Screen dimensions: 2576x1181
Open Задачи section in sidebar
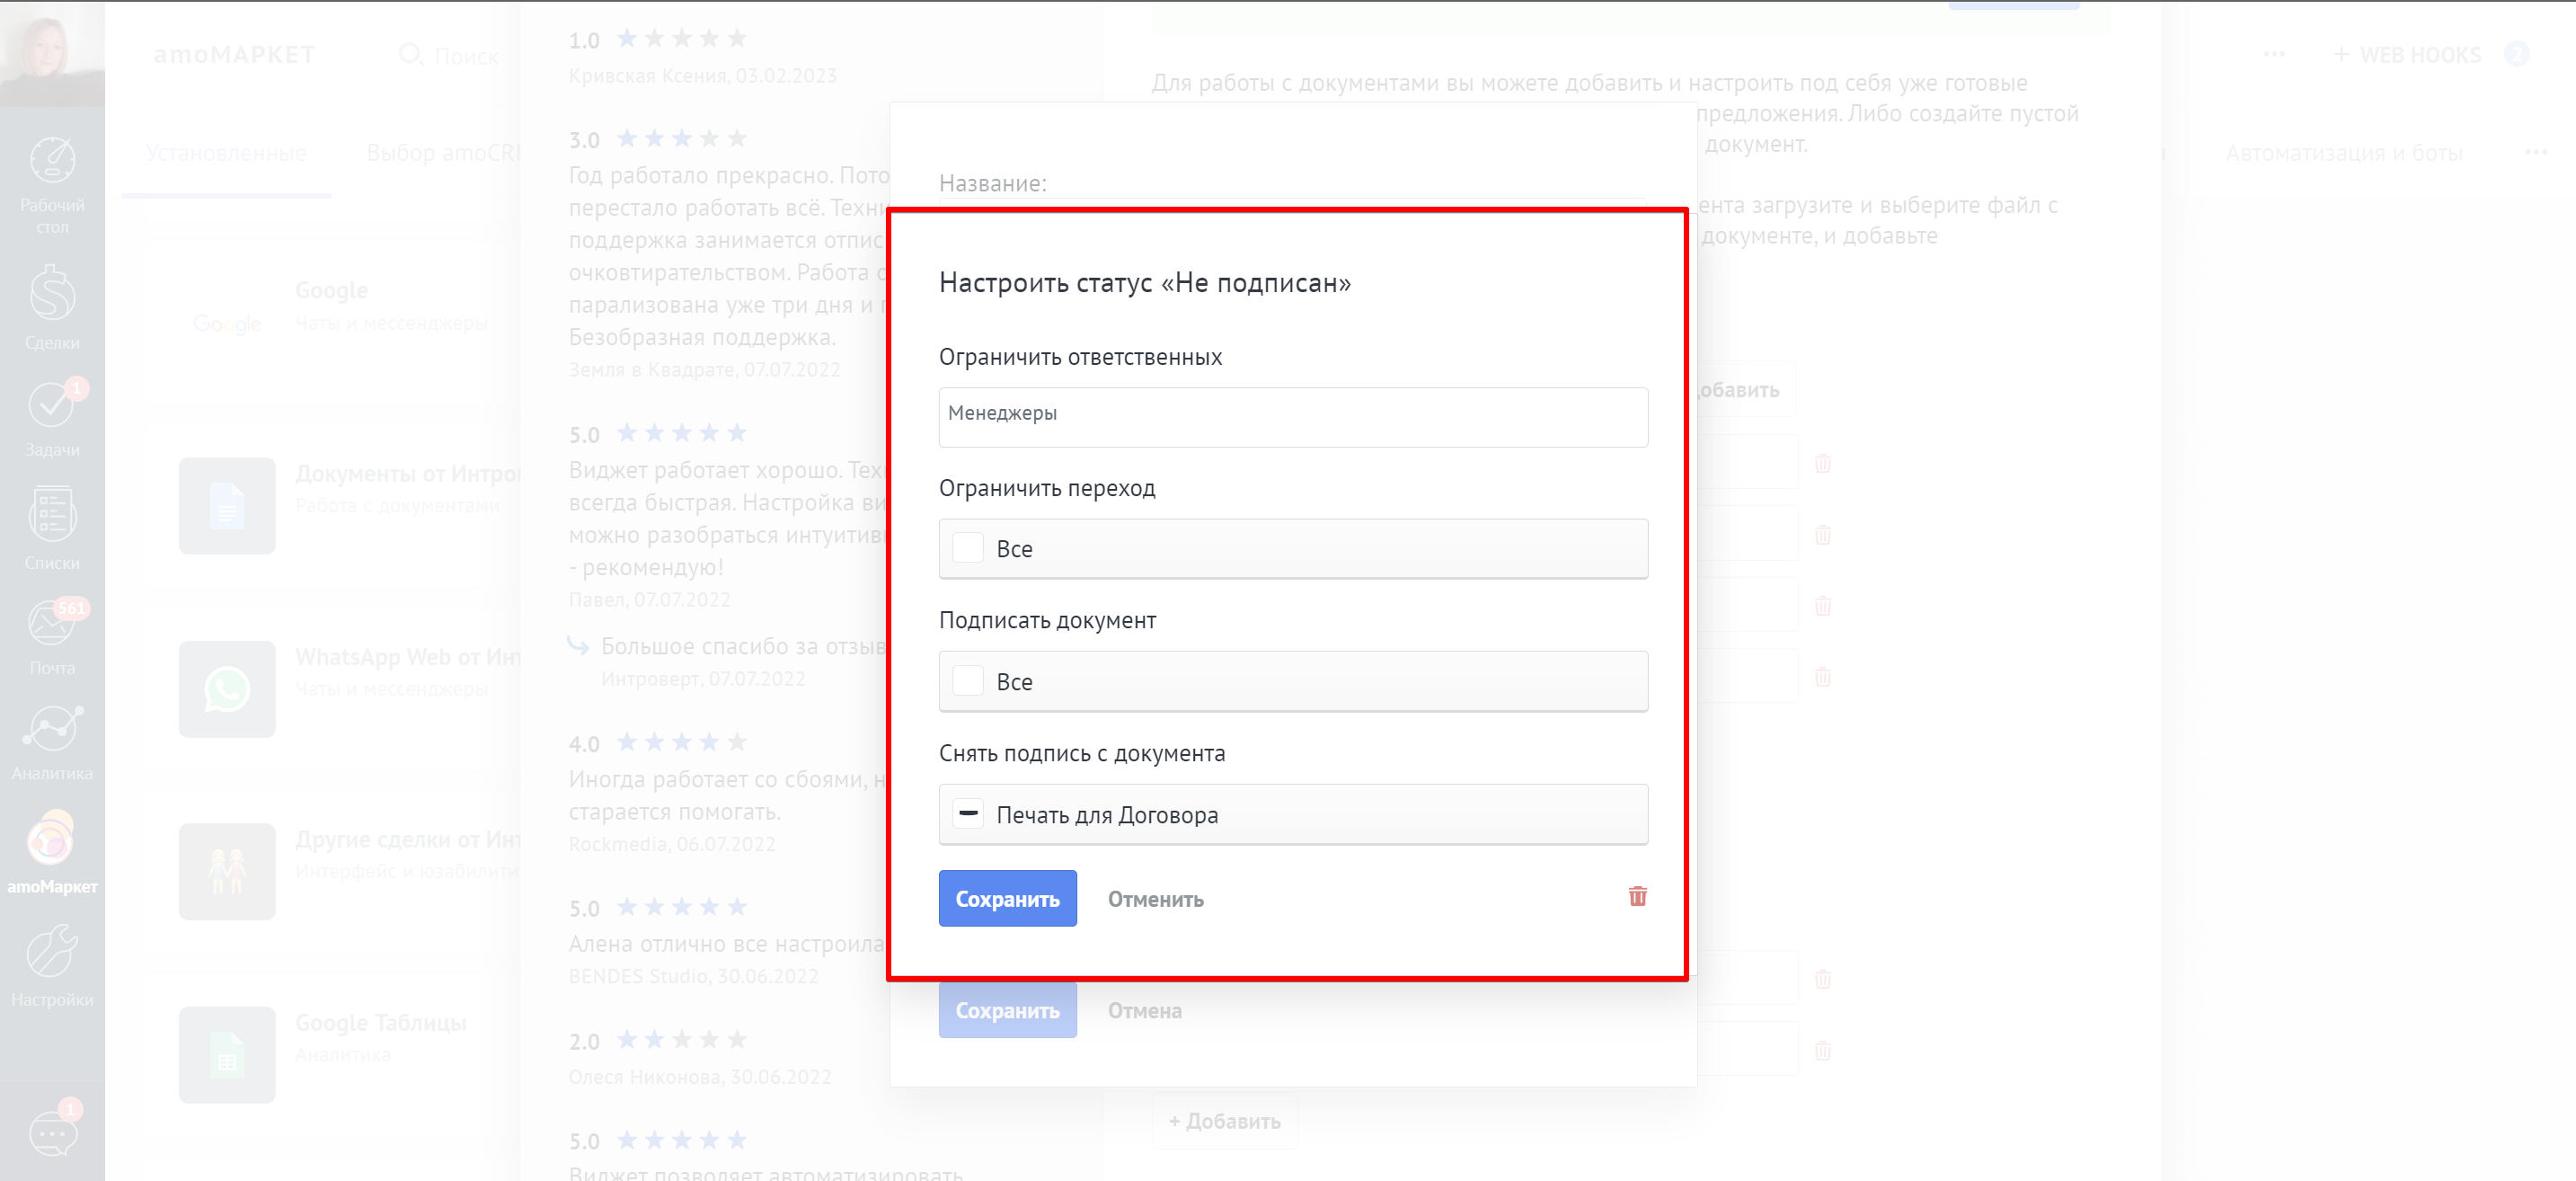tap(52, 418)
